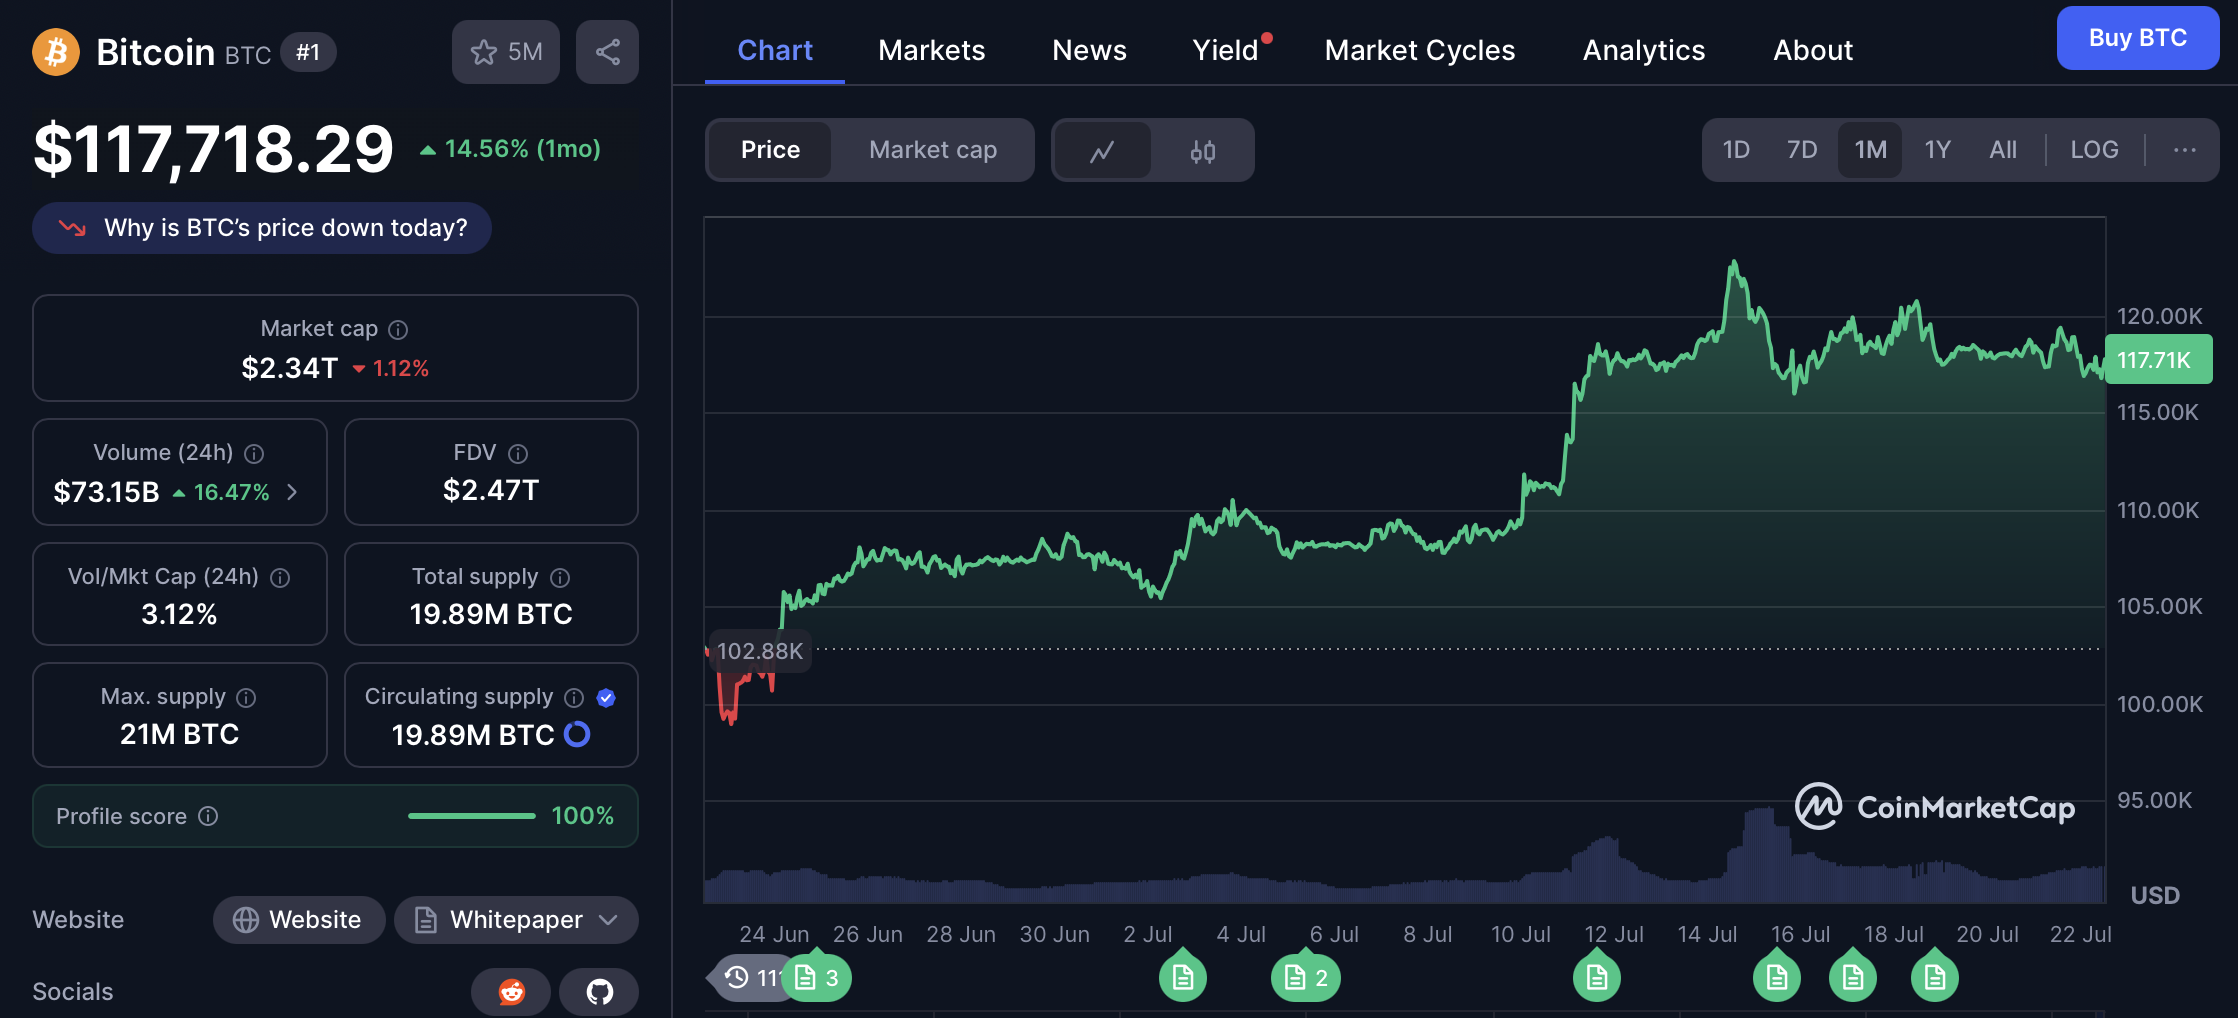Open chart more options ellipsis
This screenshot has height=1018, width=2238.
click(2184, 150)
